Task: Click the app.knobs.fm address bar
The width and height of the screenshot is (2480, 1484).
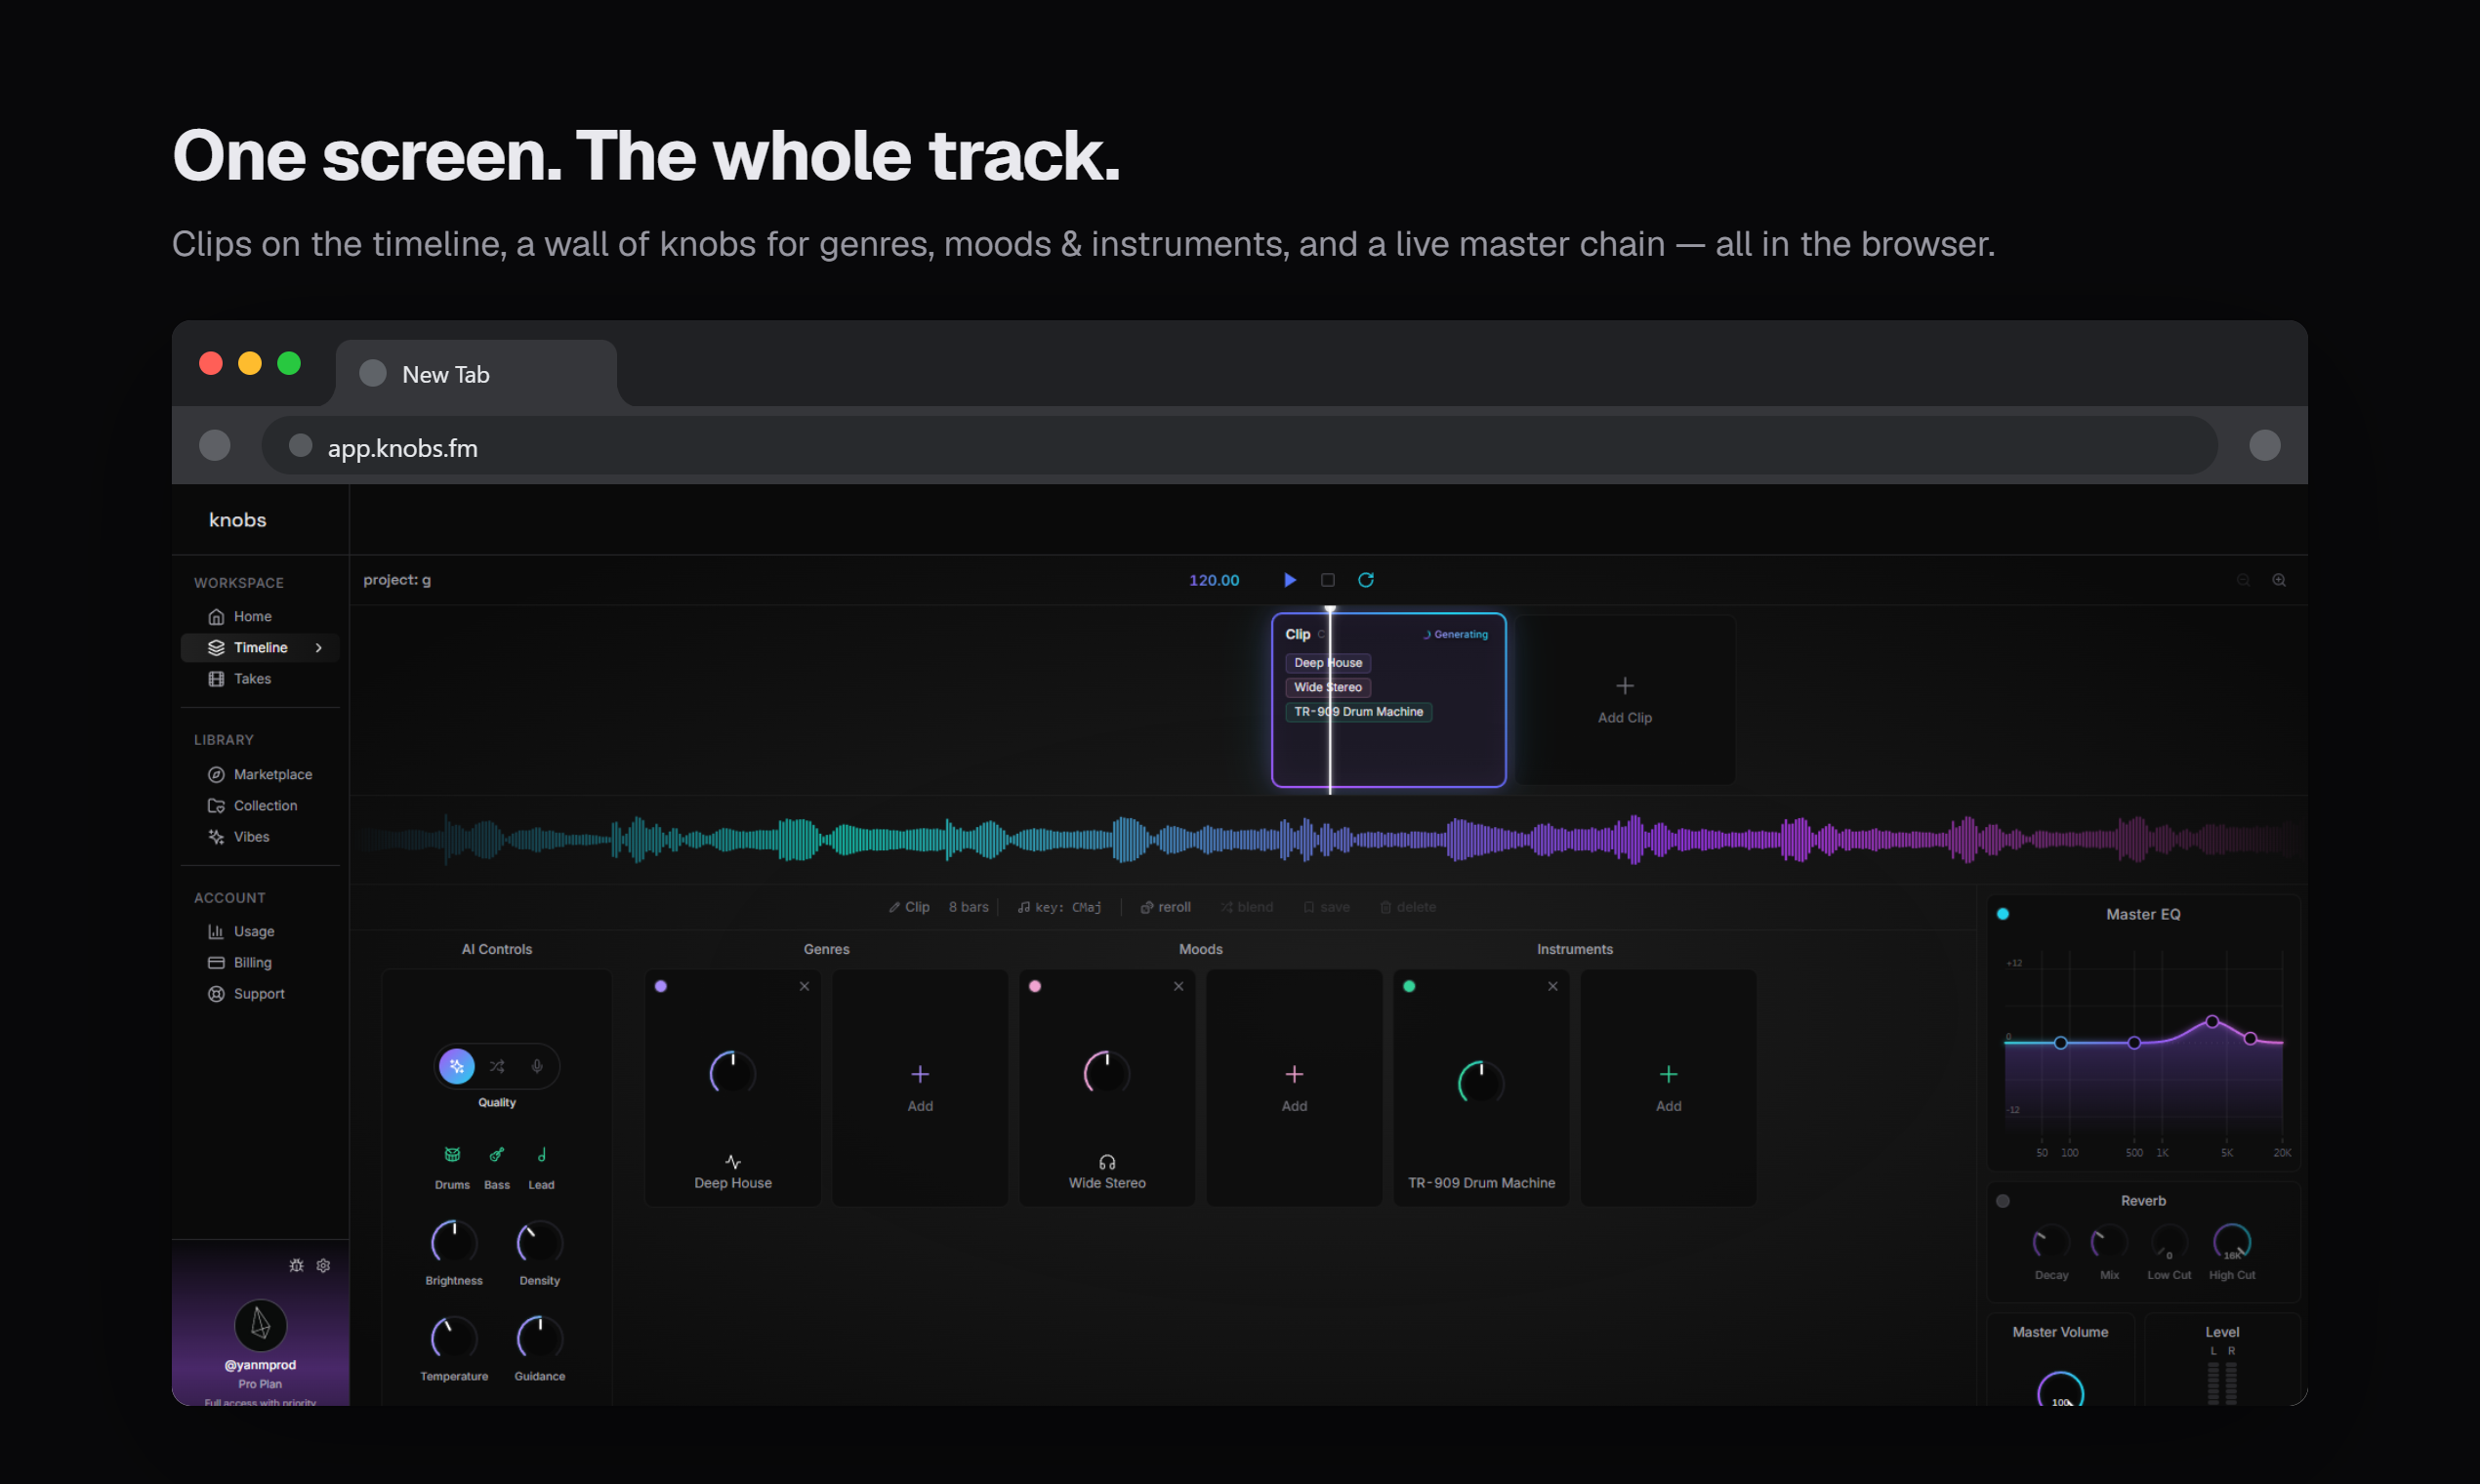Action: (1239, 446)
